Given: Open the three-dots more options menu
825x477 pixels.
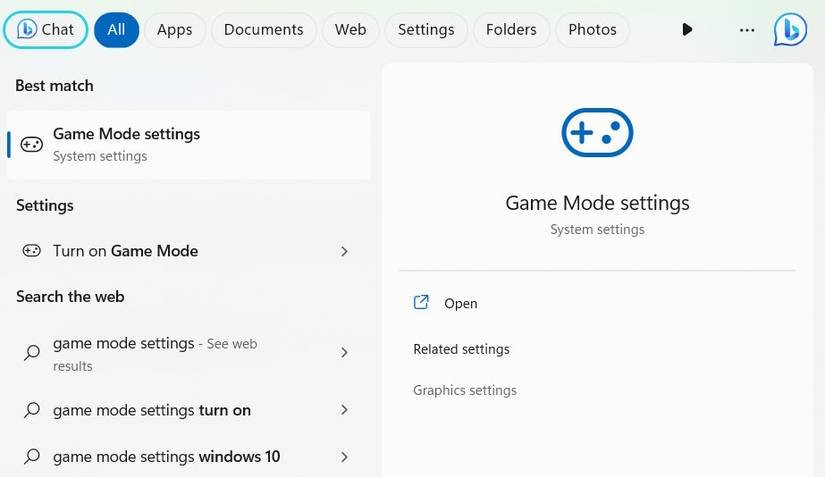Looking at the screenshot, I should tap(747, 30).
